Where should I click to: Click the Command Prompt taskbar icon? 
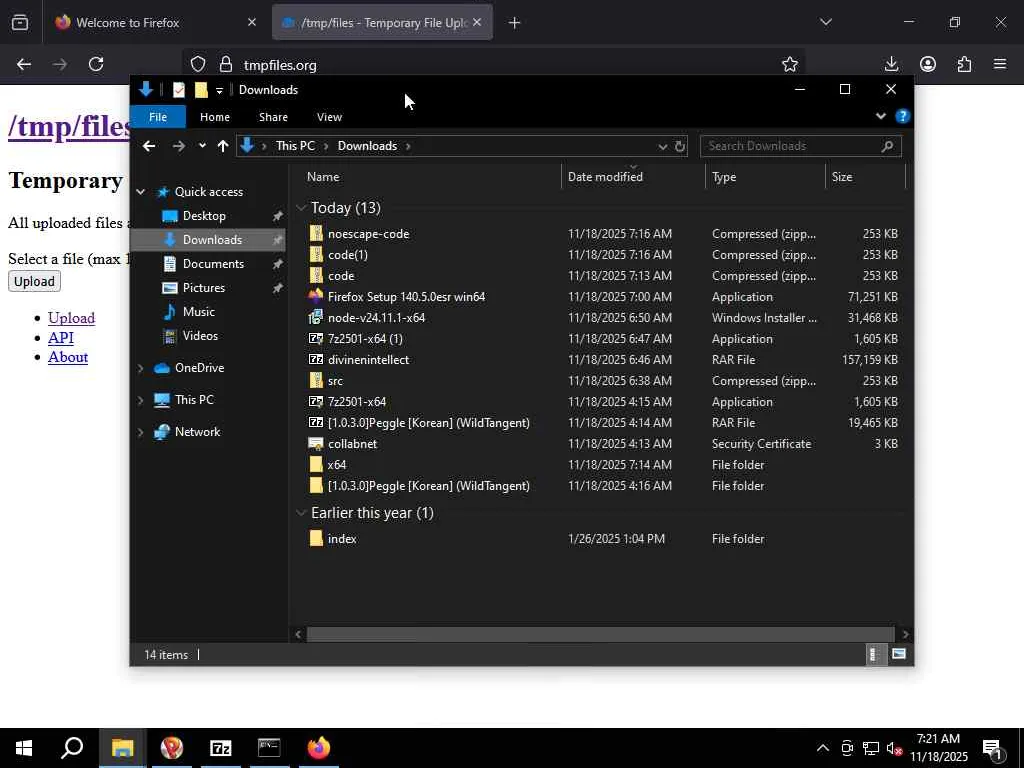tap(269, 748)
